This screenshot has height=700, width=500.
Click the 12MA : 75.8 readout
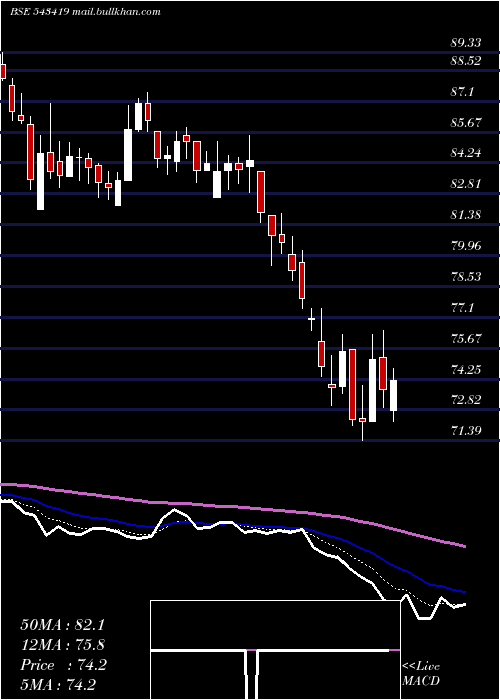[62, 645]
